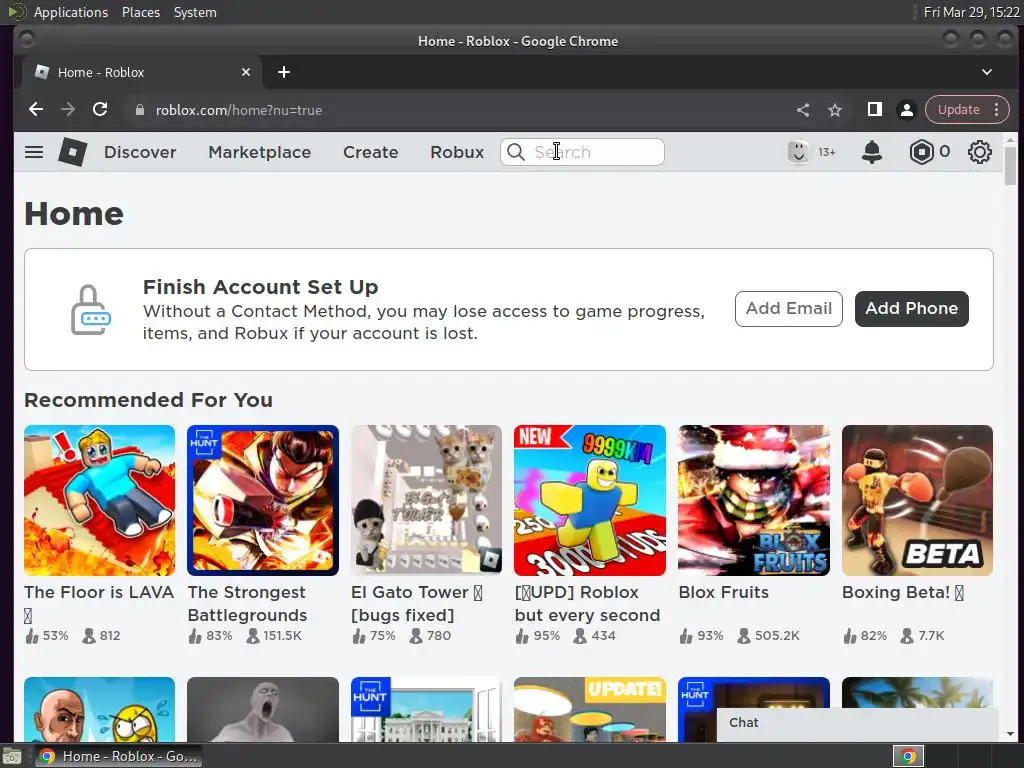Click the Boxing Beta! title text
1024x768 pixels.
[x=903, y=592]
